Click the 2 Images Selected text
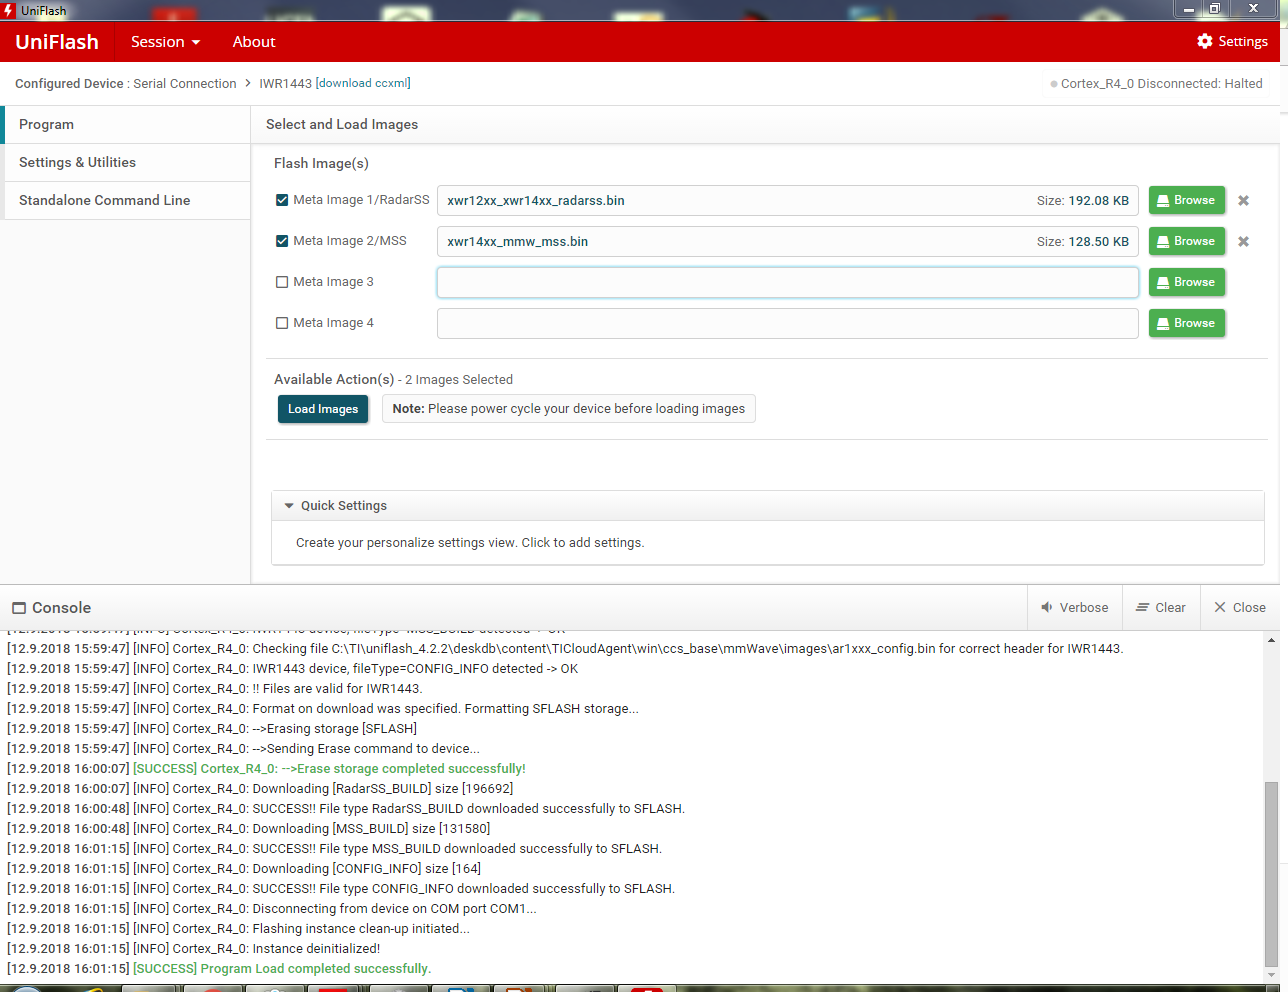The height and width of the screenshot is (992, 1288). (x=459, y=380)
